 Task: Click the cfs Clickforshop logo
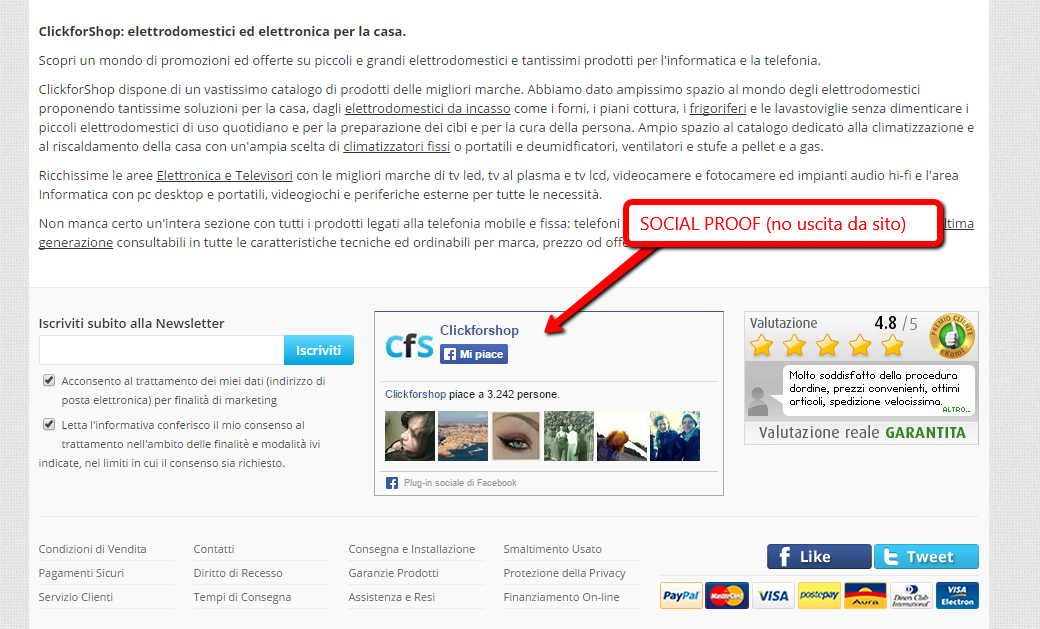pyautogui.click(x=409, y=346)
